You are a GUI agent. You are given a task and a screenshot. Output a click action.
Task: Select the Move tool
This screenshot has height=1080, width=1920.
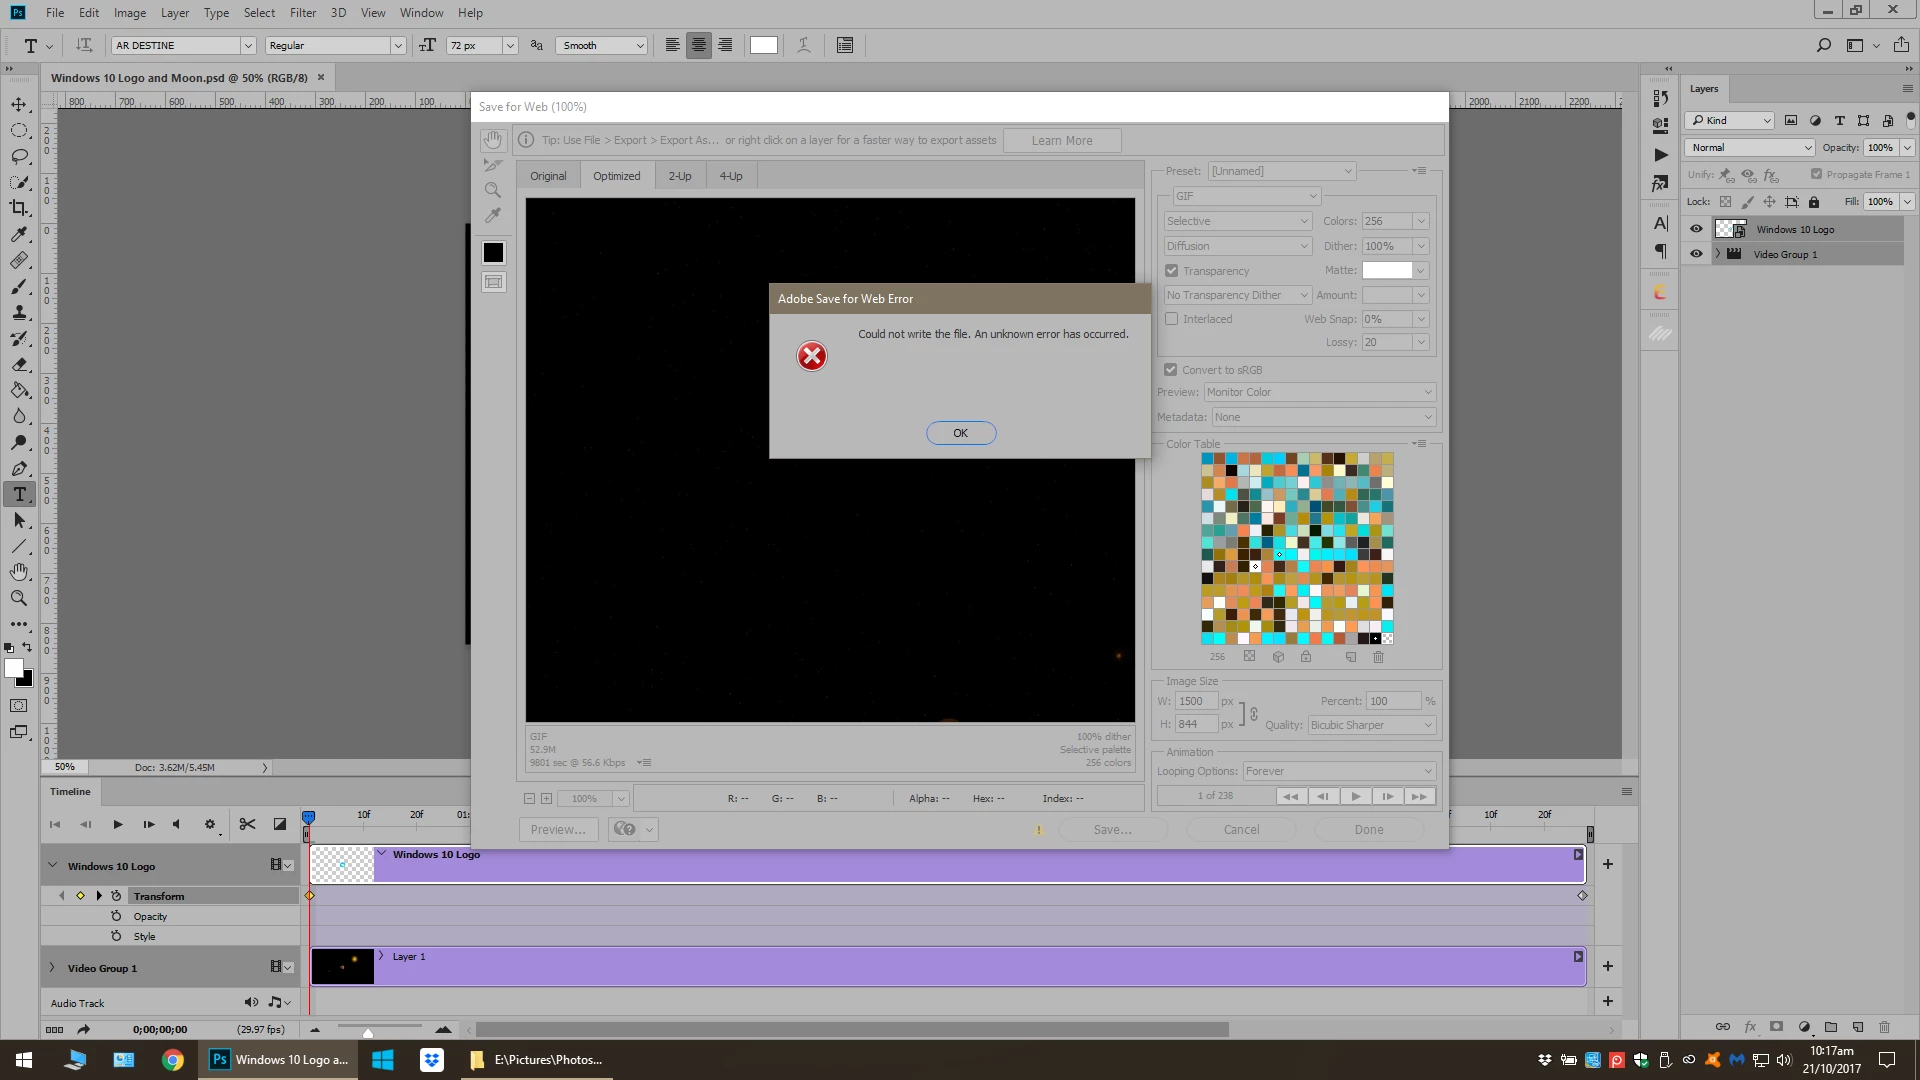[19, 104]
